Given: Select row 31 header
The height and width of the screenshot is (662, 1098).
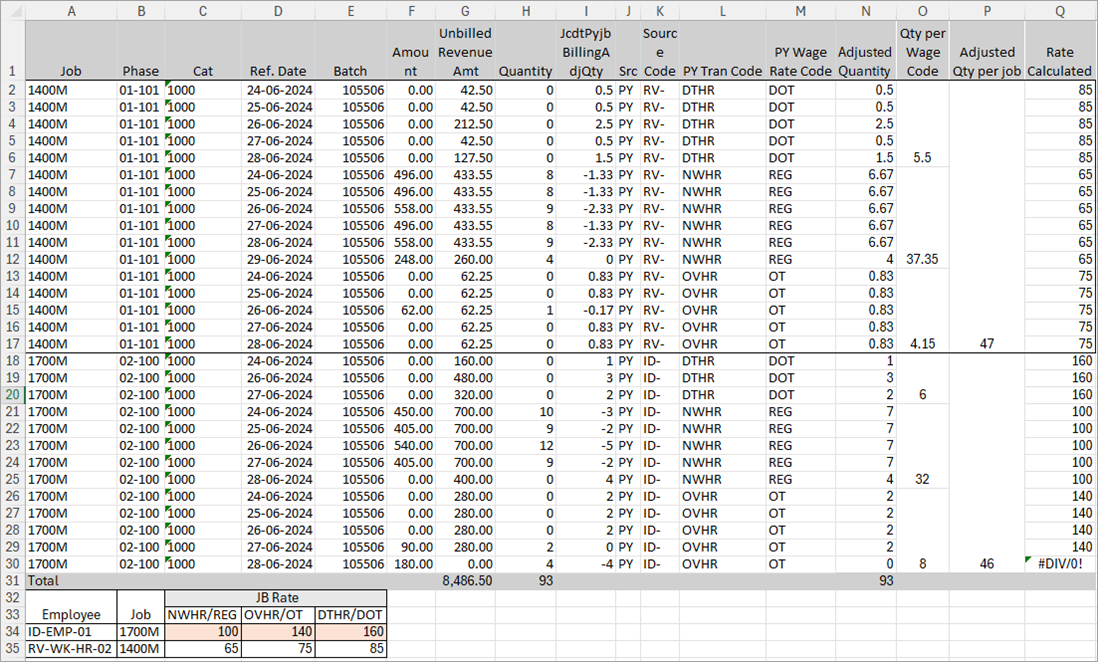Looking at the screenshot, I should (x=13, y=581).
